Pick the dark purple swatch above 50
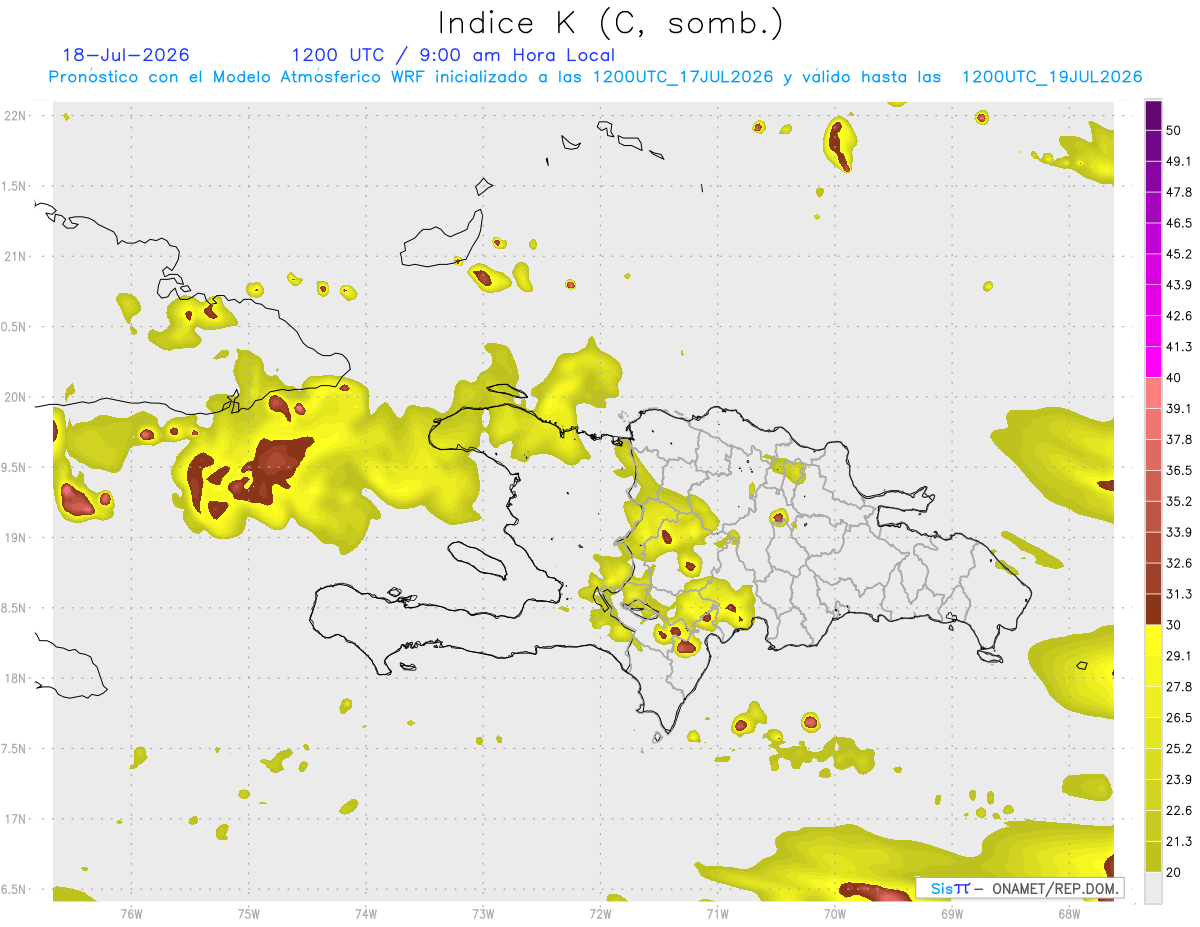This screenshot has width=1200, height=927. (x=1154, y=115)
